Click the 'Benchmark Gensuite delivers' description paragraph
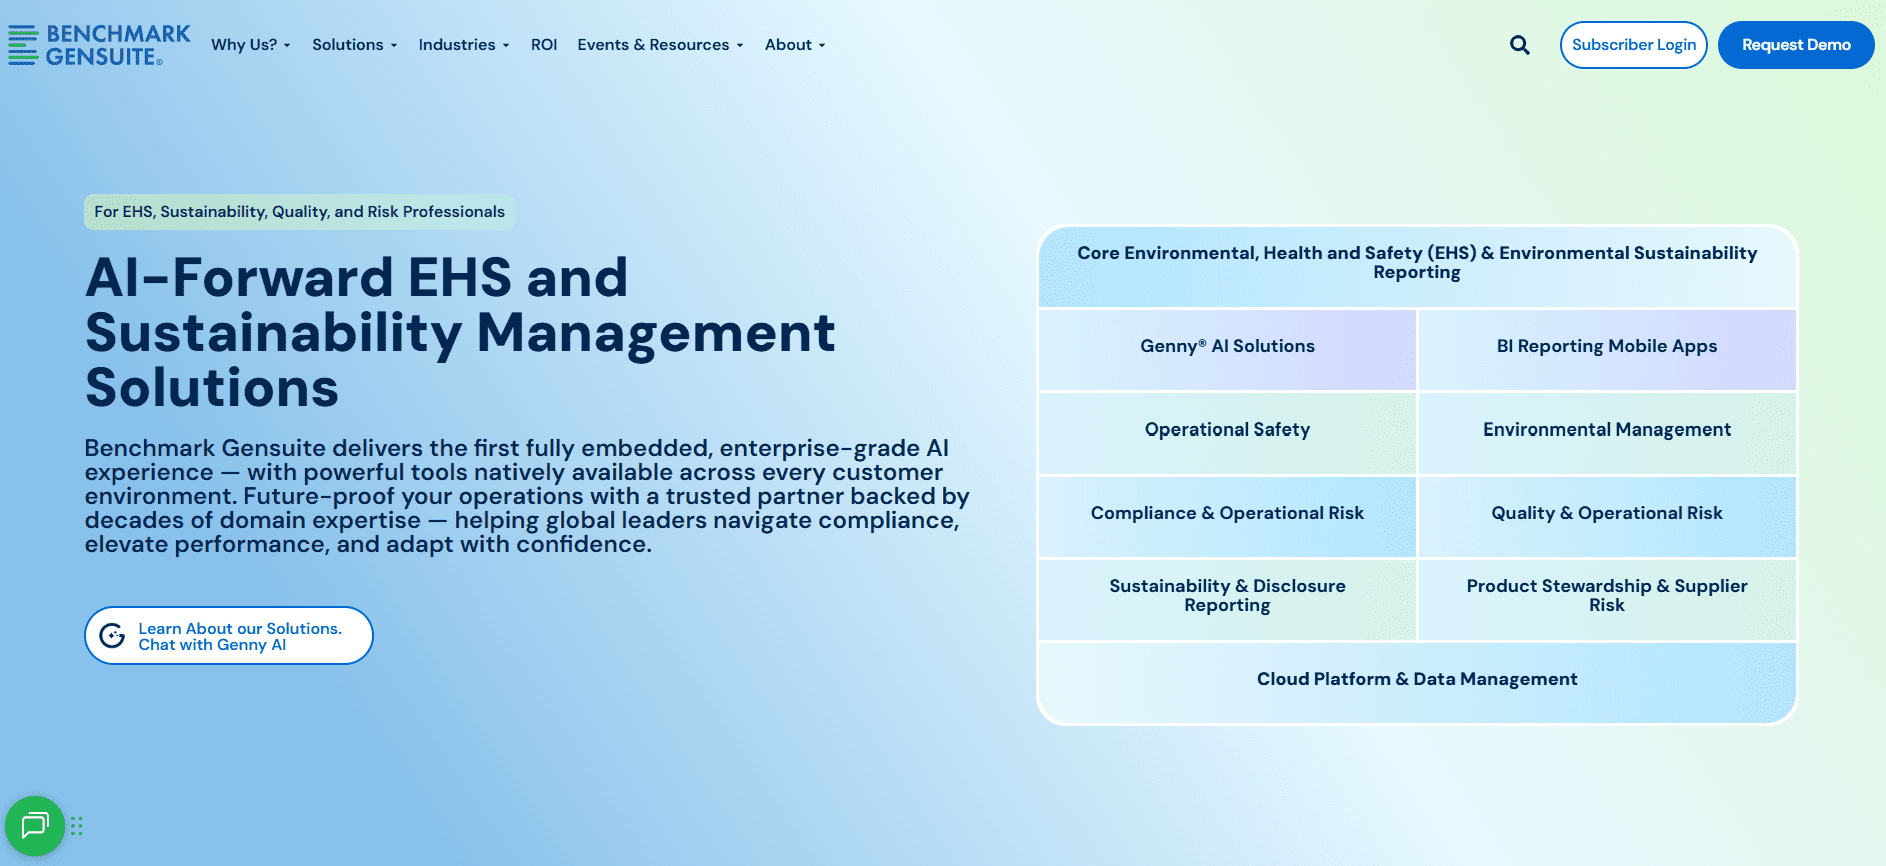The image size is (1886, 866). [527, 496]
